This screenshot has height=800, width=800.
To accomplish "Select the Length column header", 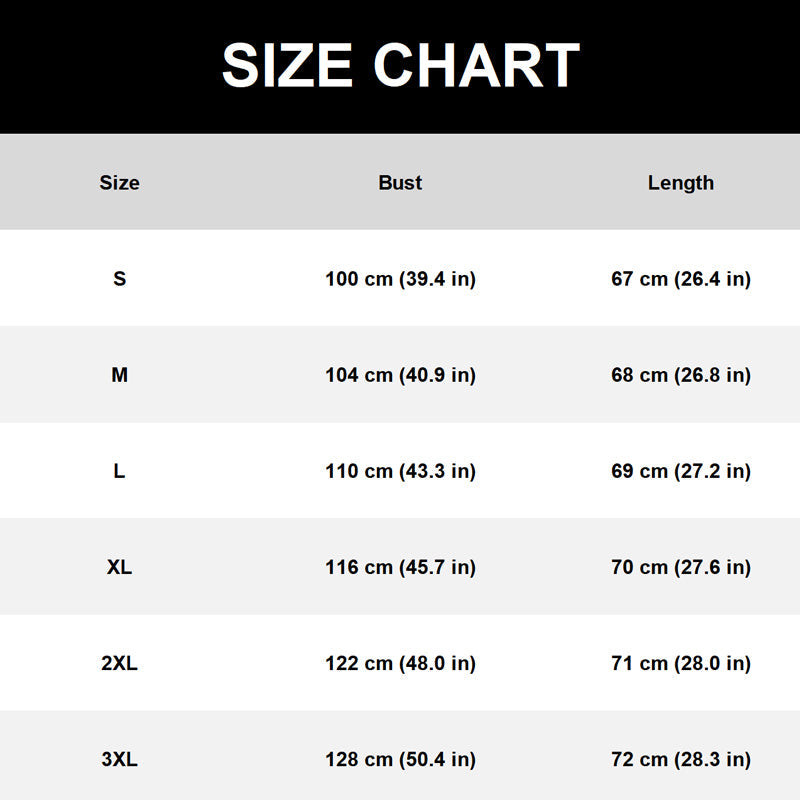I will [x=681, y=183].
